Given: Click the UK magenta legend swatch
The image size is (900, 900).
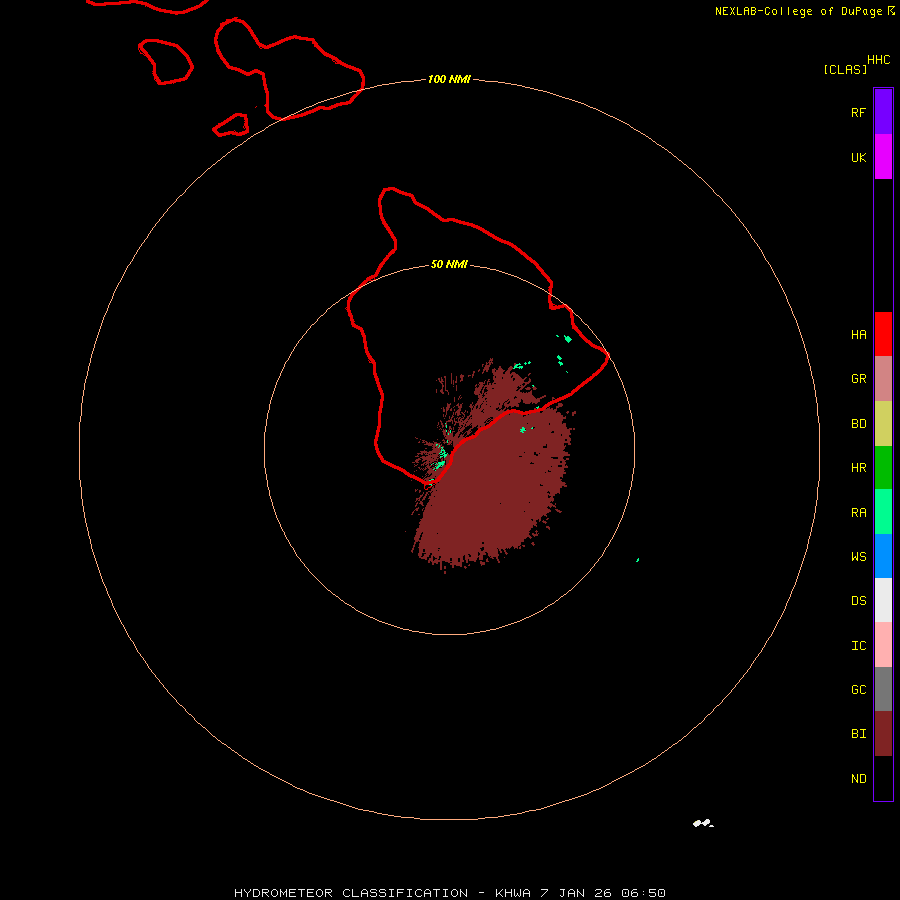Looking at the screenshot, I should click(883, 156).
